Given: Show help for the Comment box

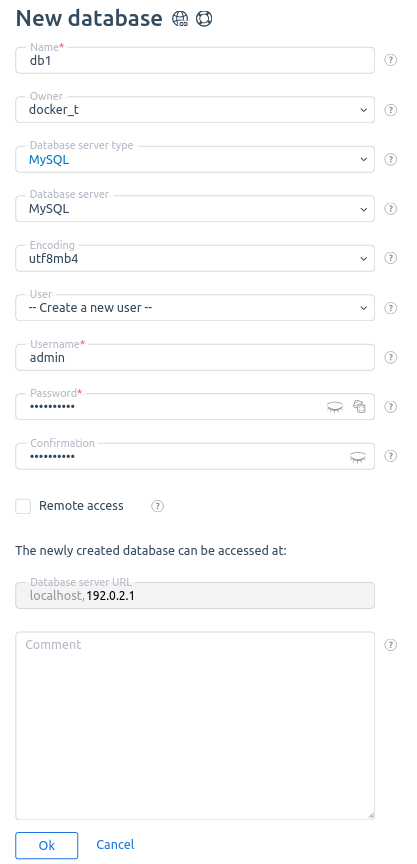Looking at the screenshot, I should 391,645.
